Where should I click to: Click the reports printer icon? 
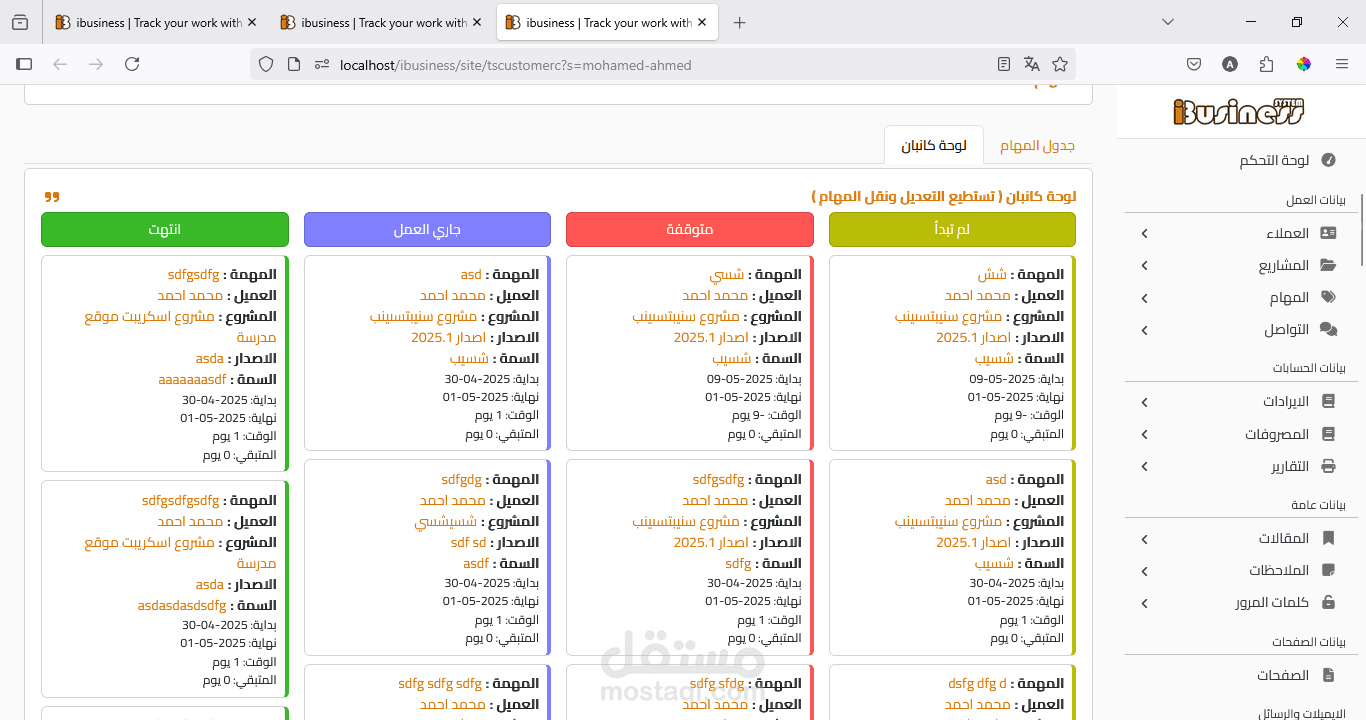(1328, 466)
